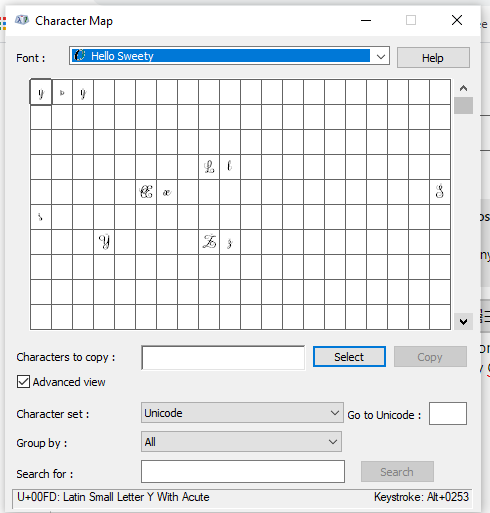490x513 pixels.
Task: Select the capital S with caron glyph
Action: [x=440, y=192]
